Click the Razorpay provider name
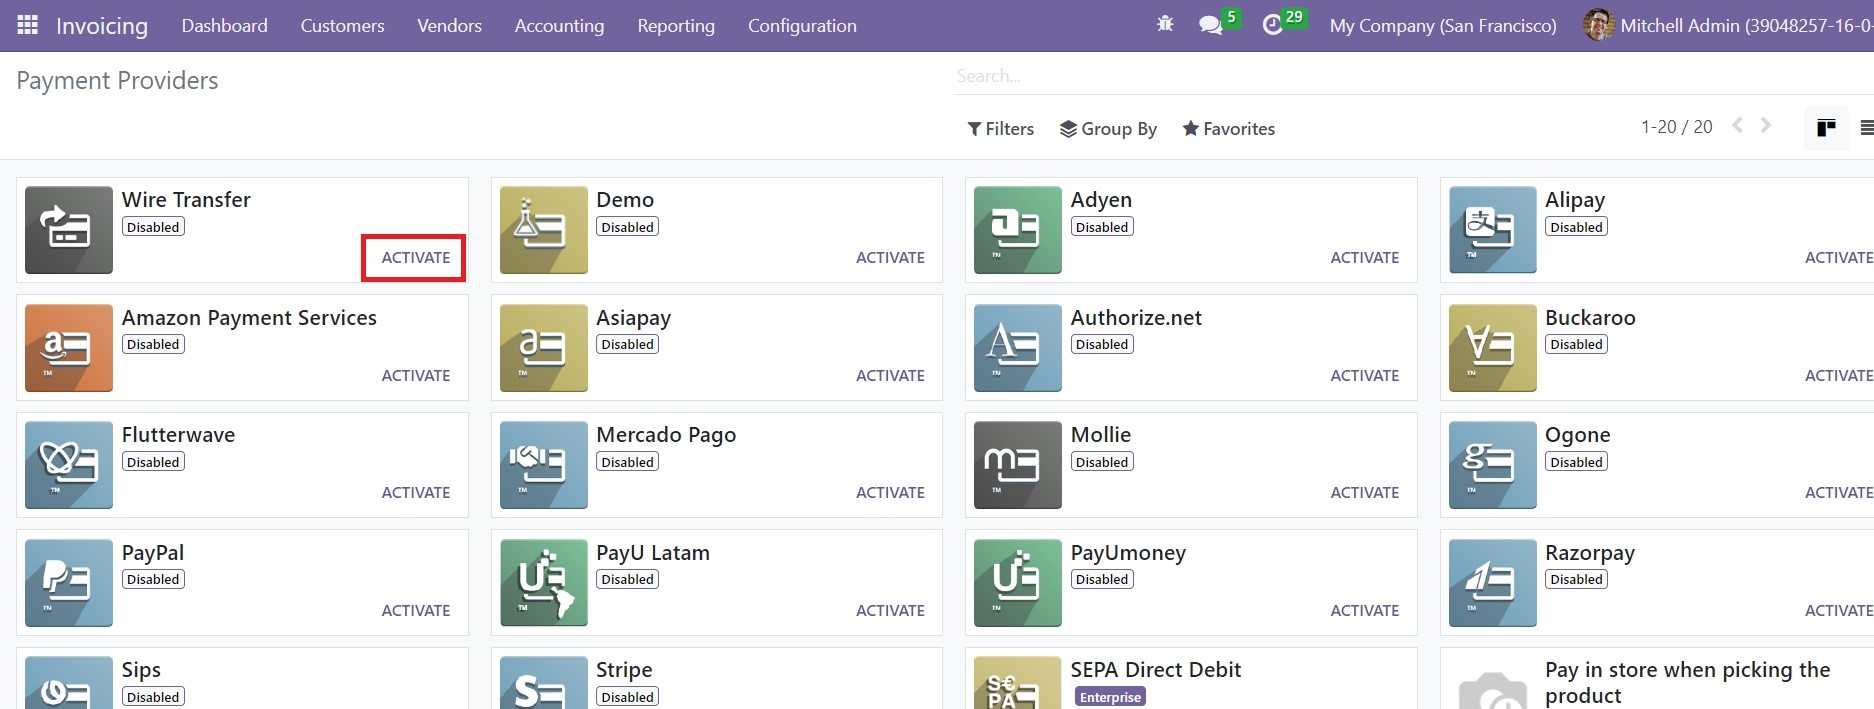 [1590, 553]
